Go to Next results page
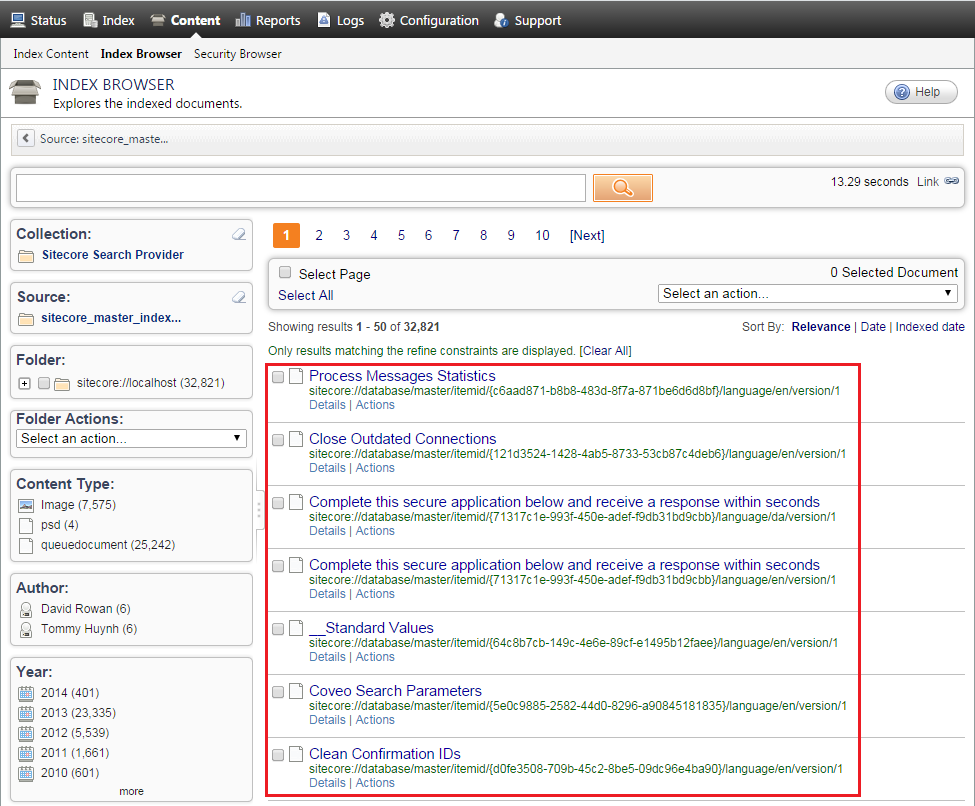 (586, 235)
